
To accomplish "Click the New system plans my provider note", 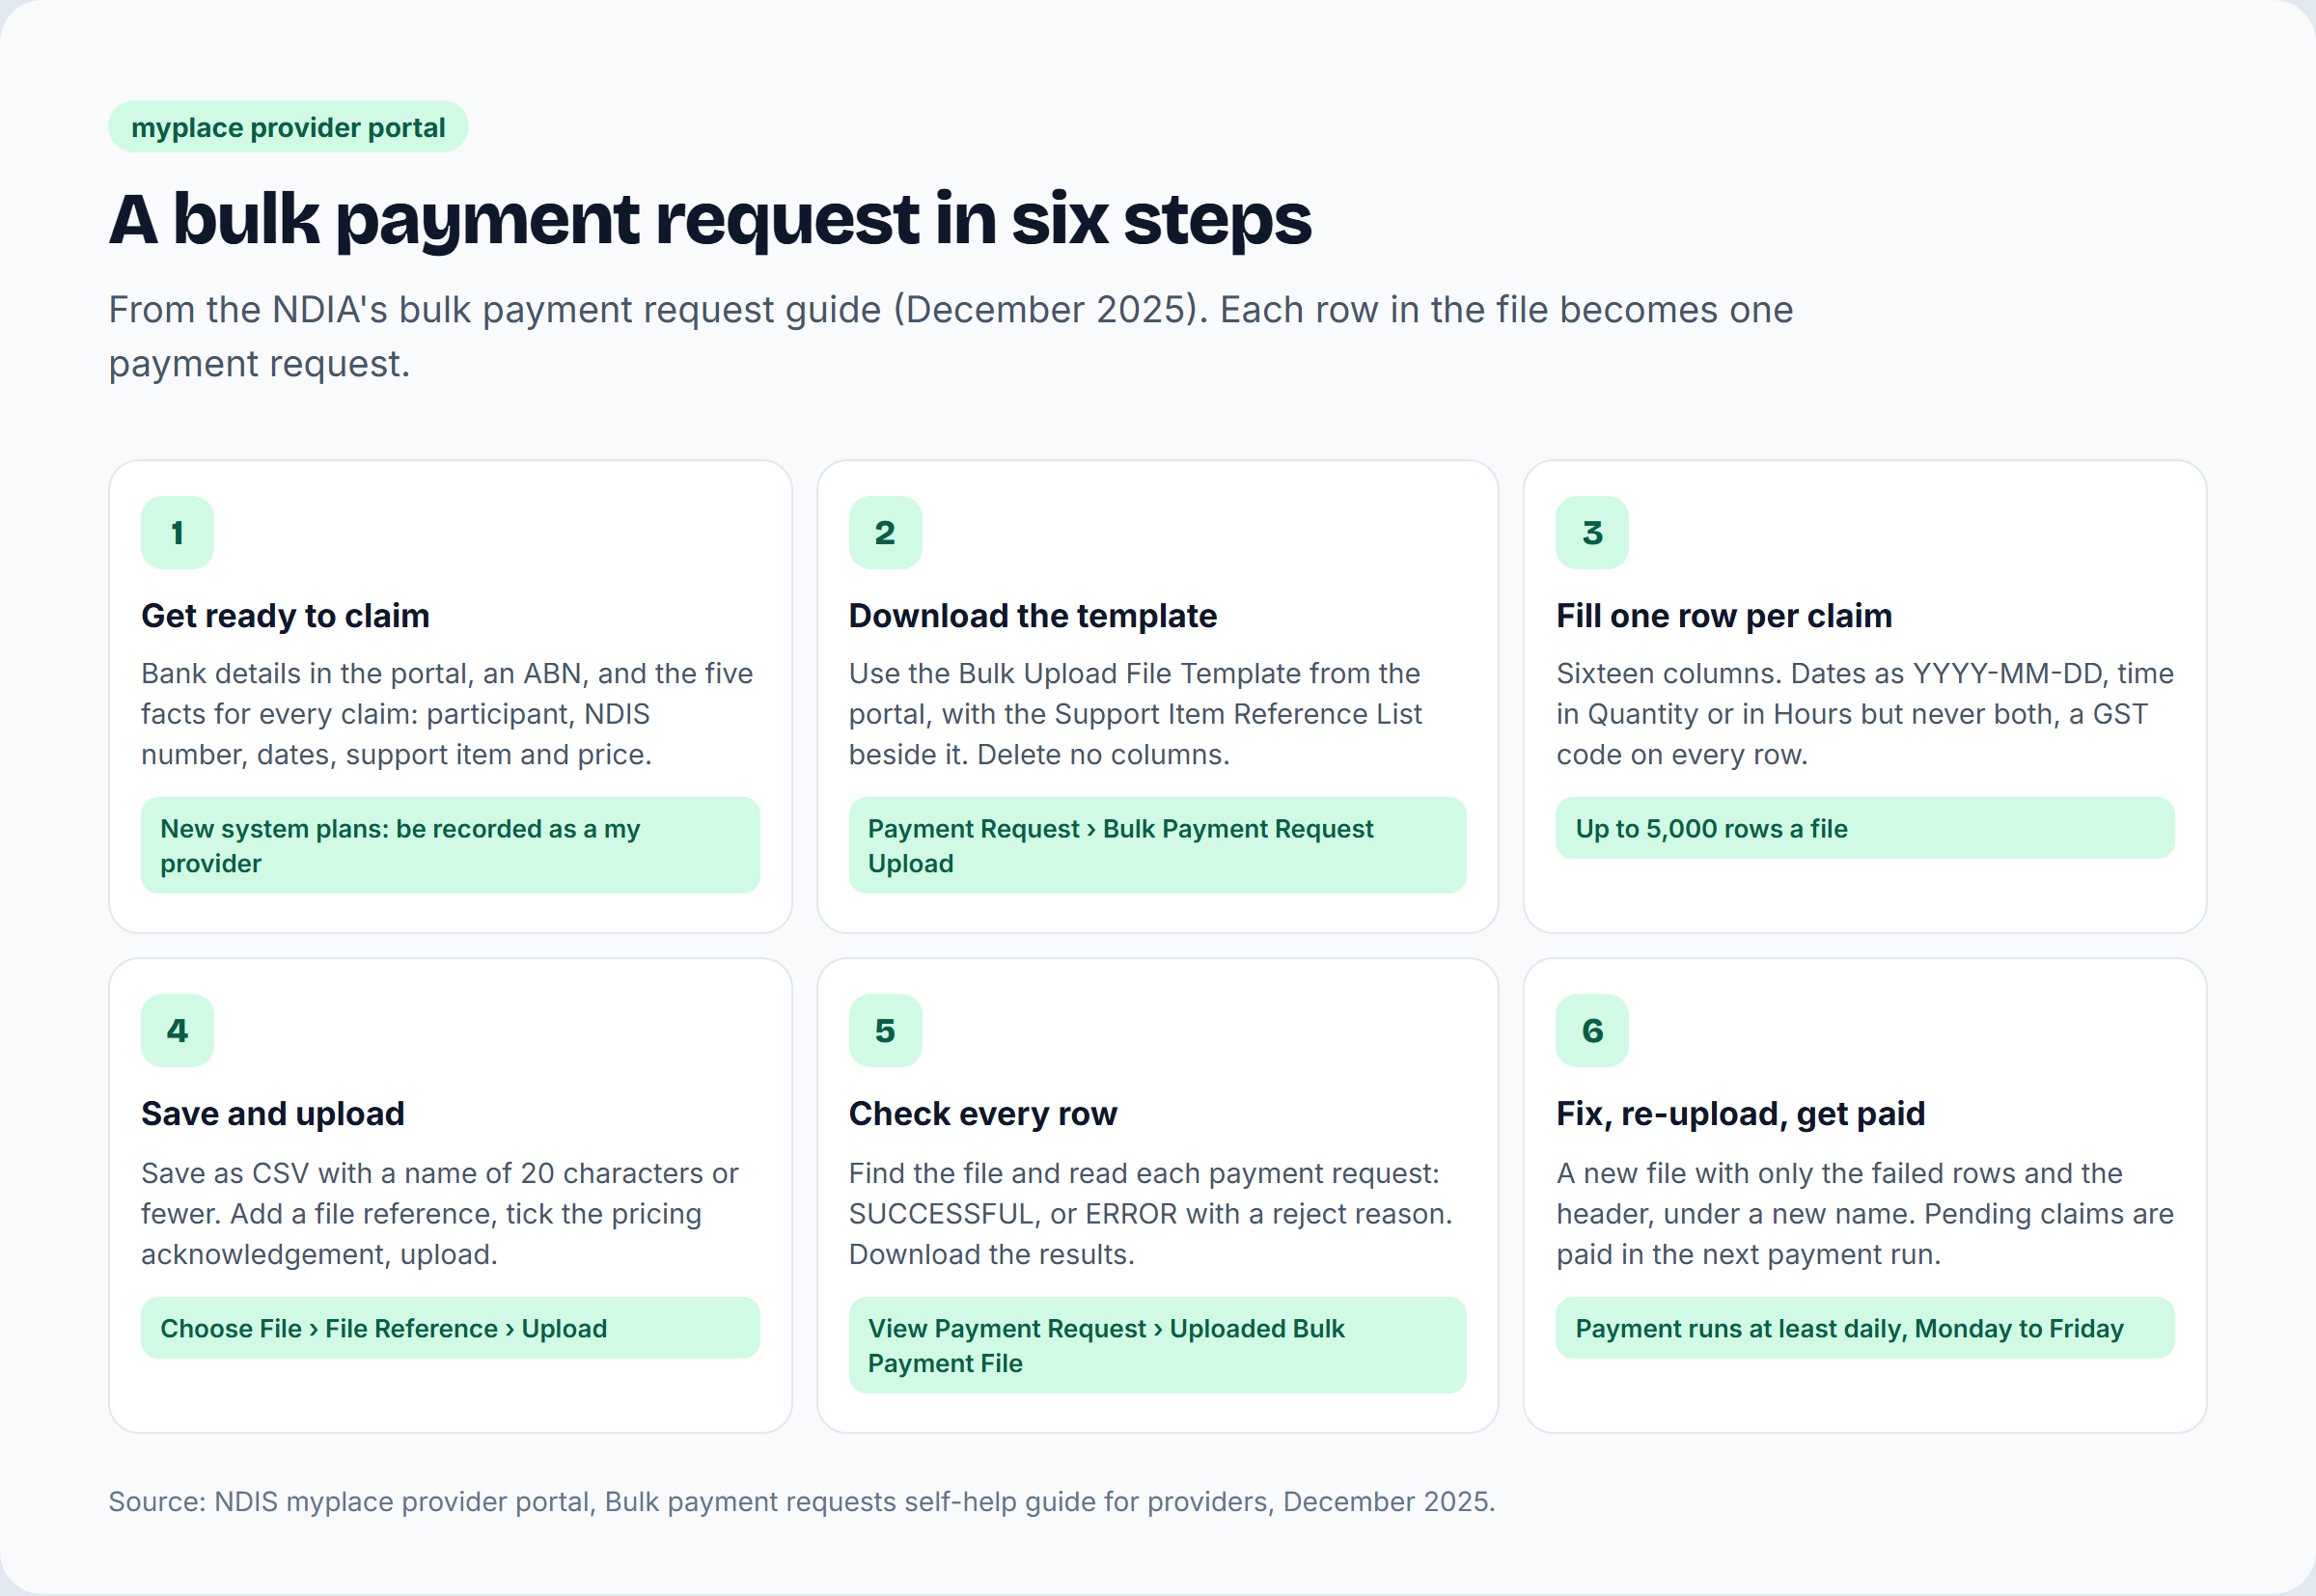I will [x=450, y=846].
